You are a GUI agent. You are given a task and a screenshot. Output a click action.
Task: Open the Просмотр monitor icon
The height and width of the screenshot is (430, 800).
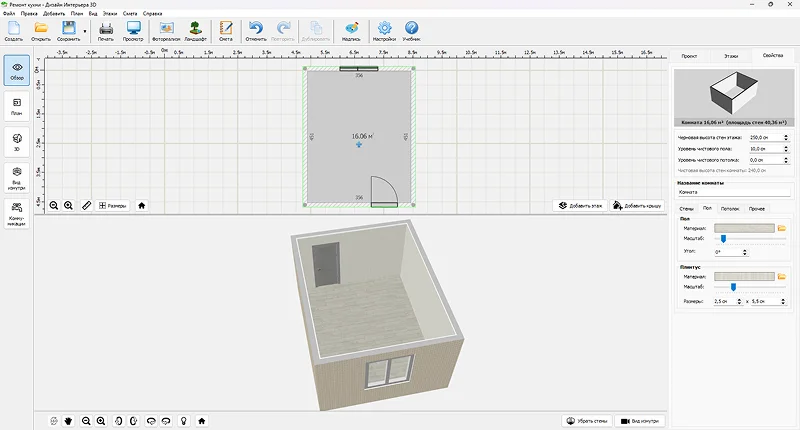(133, 31)
